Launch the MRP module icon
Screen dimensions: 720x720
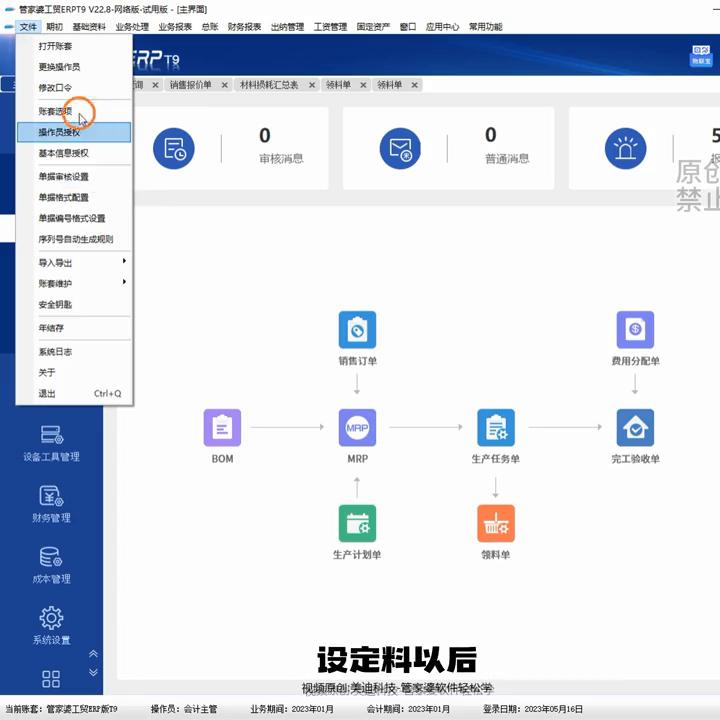pos(357,428)
